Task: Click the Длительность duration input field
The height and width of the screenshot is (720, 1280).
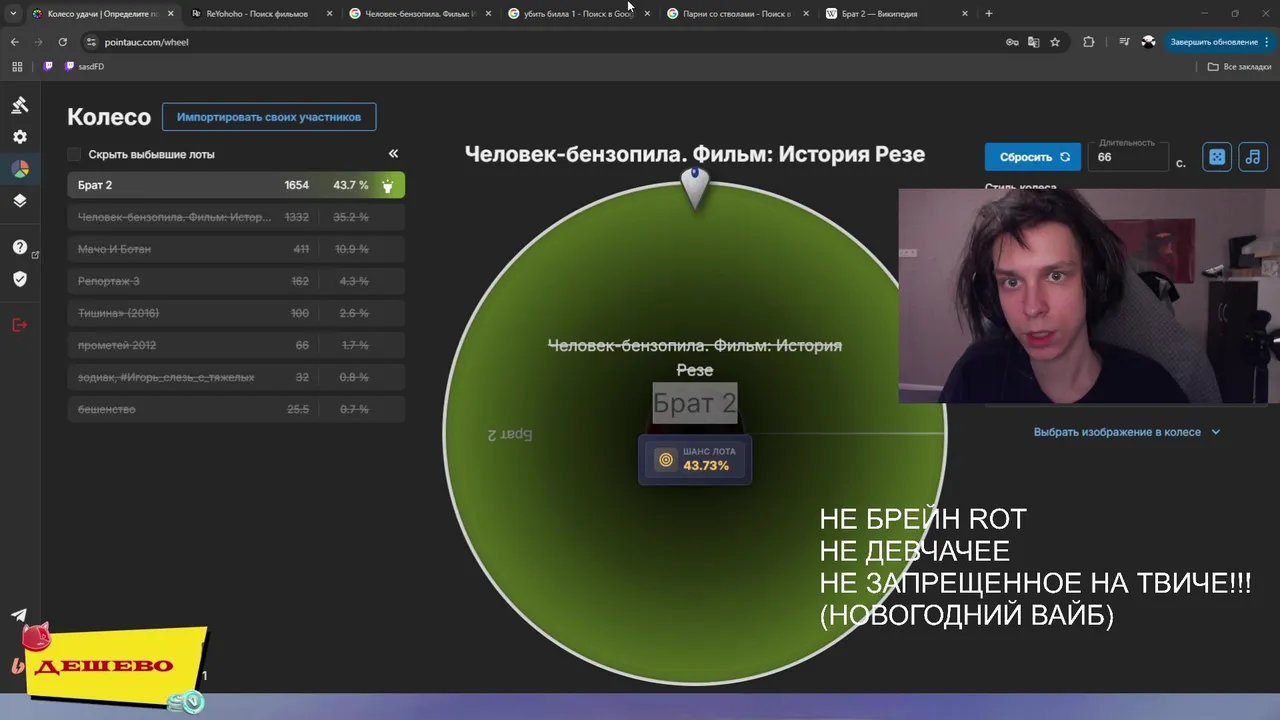Action: (1128, 156)
